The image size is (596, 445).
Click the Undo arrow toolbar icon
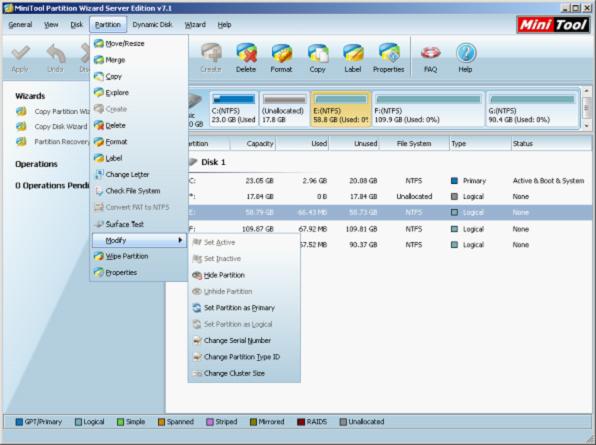55,58
